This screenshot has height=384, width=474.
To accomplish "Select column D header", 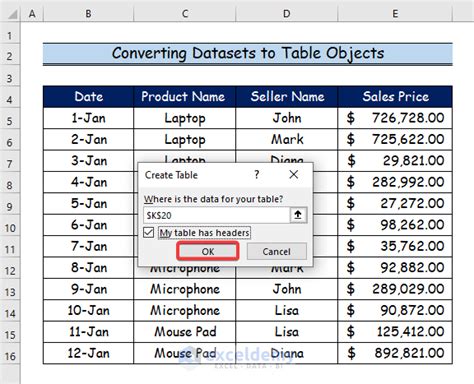I will (287, 14).
